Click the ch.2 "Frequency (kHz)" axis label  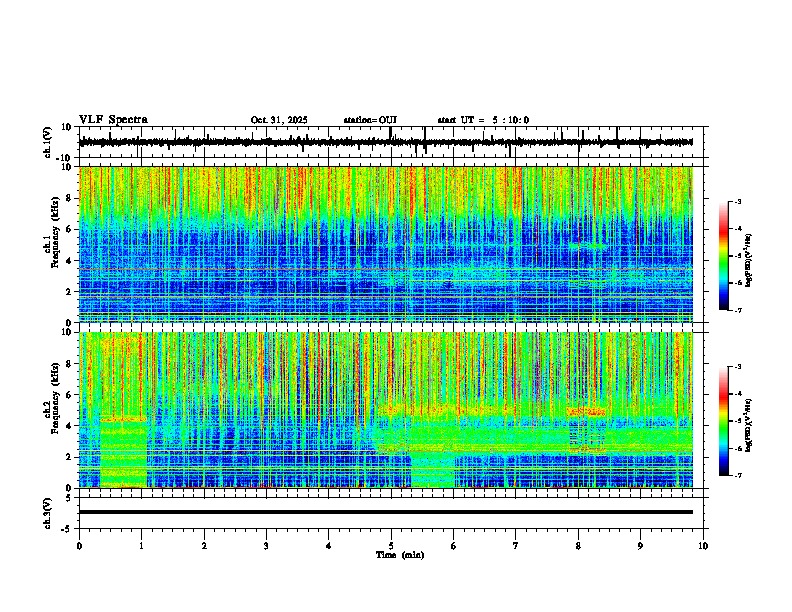click(55, 398)
